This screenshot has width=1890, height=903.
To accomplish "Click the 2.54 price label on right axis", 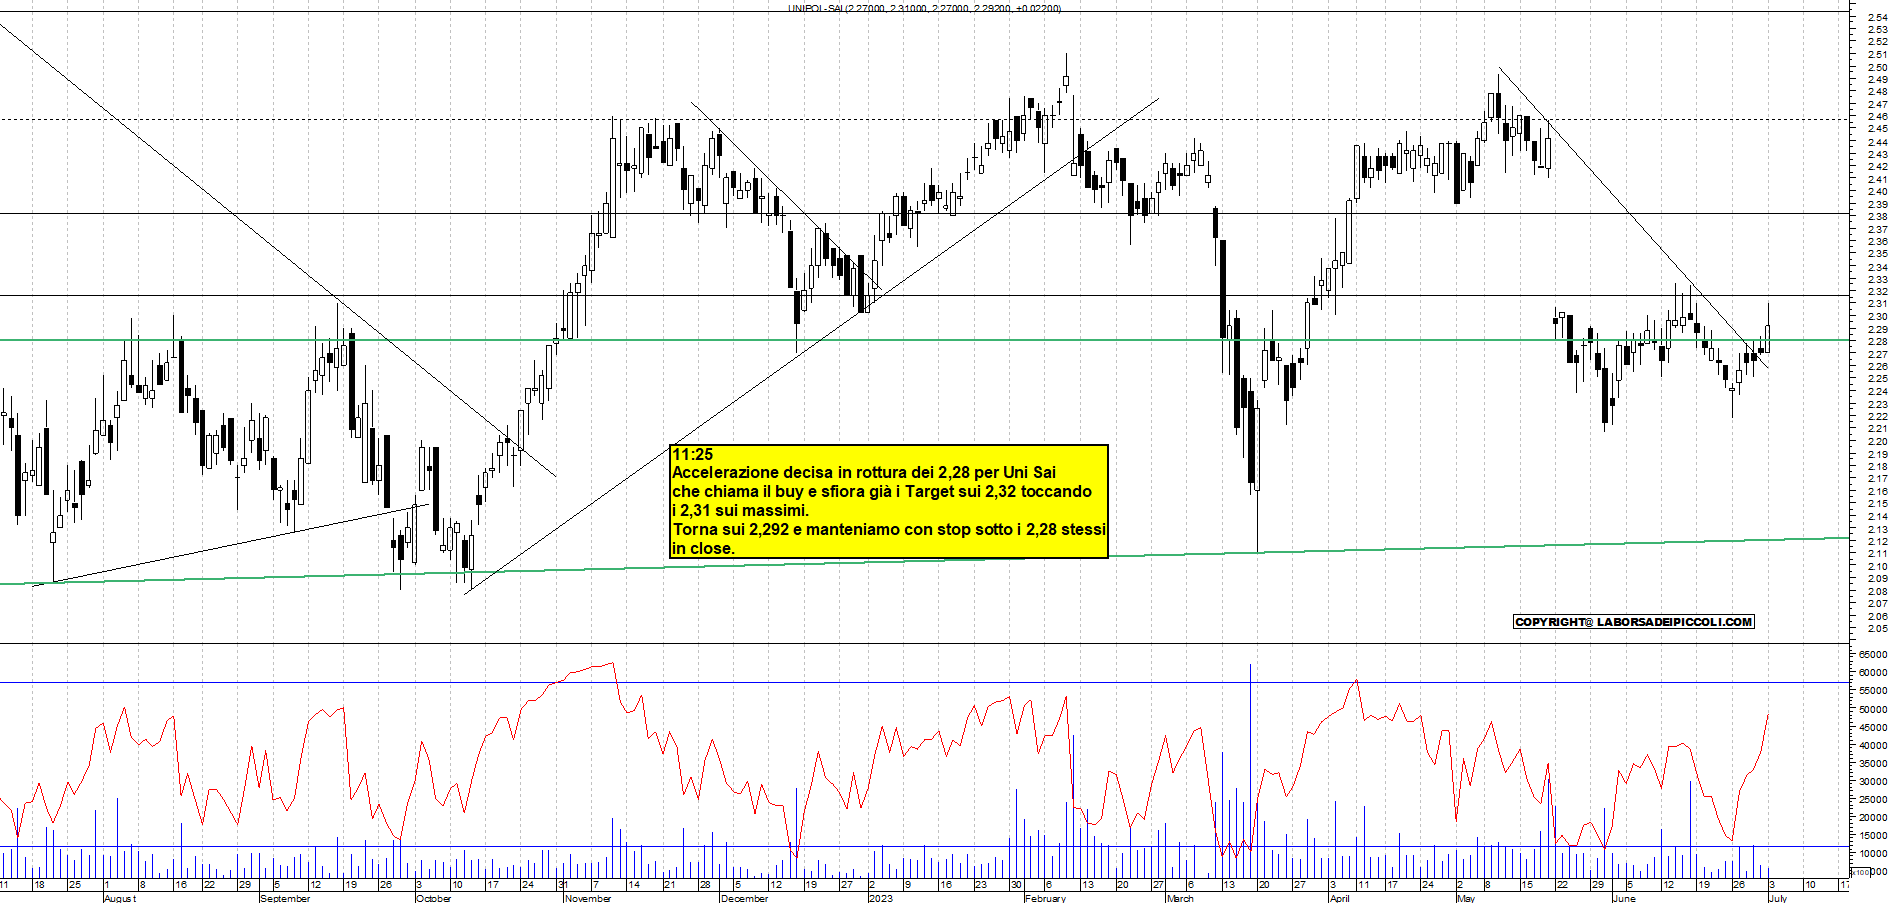I will pyautogui.click(x=1877, y=17).
